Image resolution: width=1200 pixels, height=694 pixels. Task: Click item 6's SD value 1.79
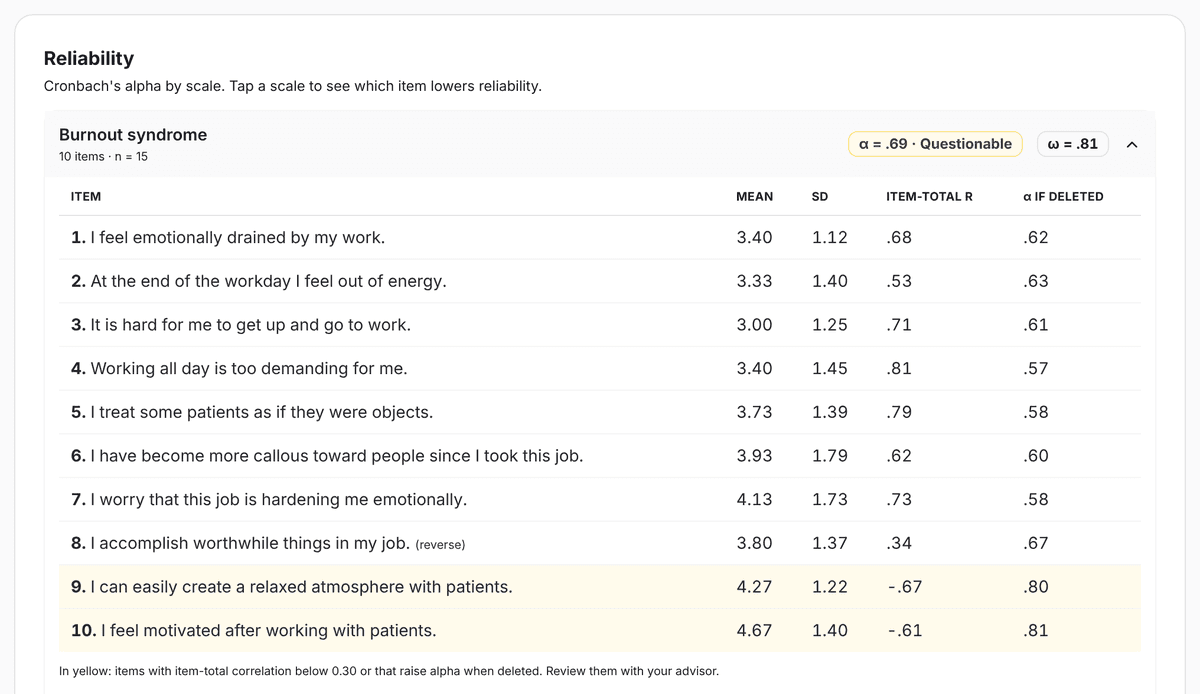point(829,456)
